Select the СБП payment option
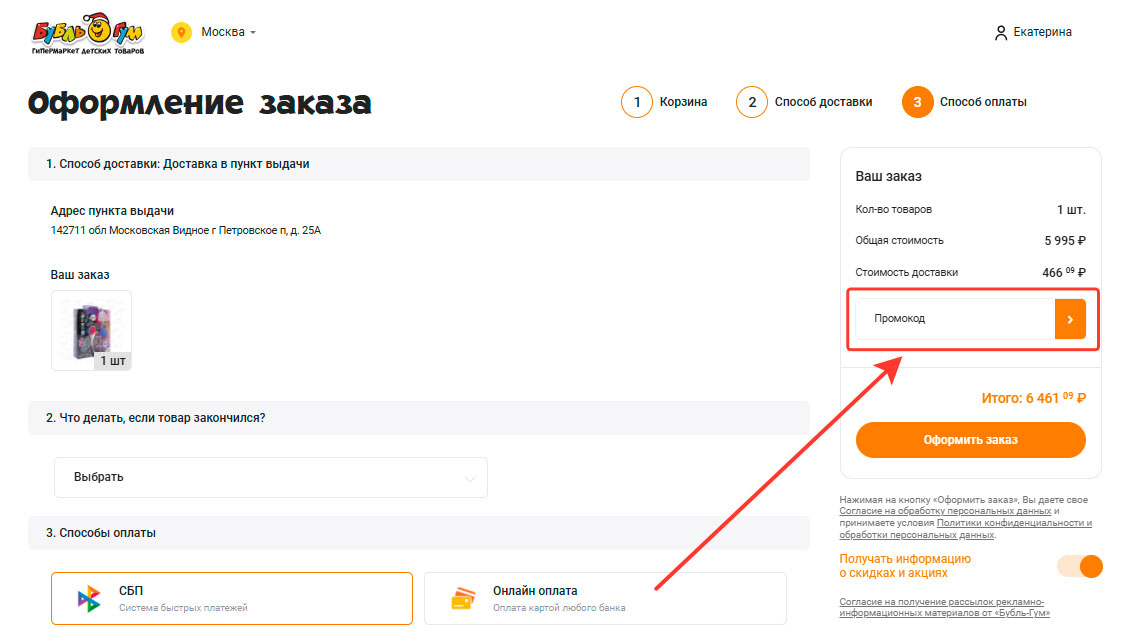This screenshot has height=629, width=1128. coord(232,598)
